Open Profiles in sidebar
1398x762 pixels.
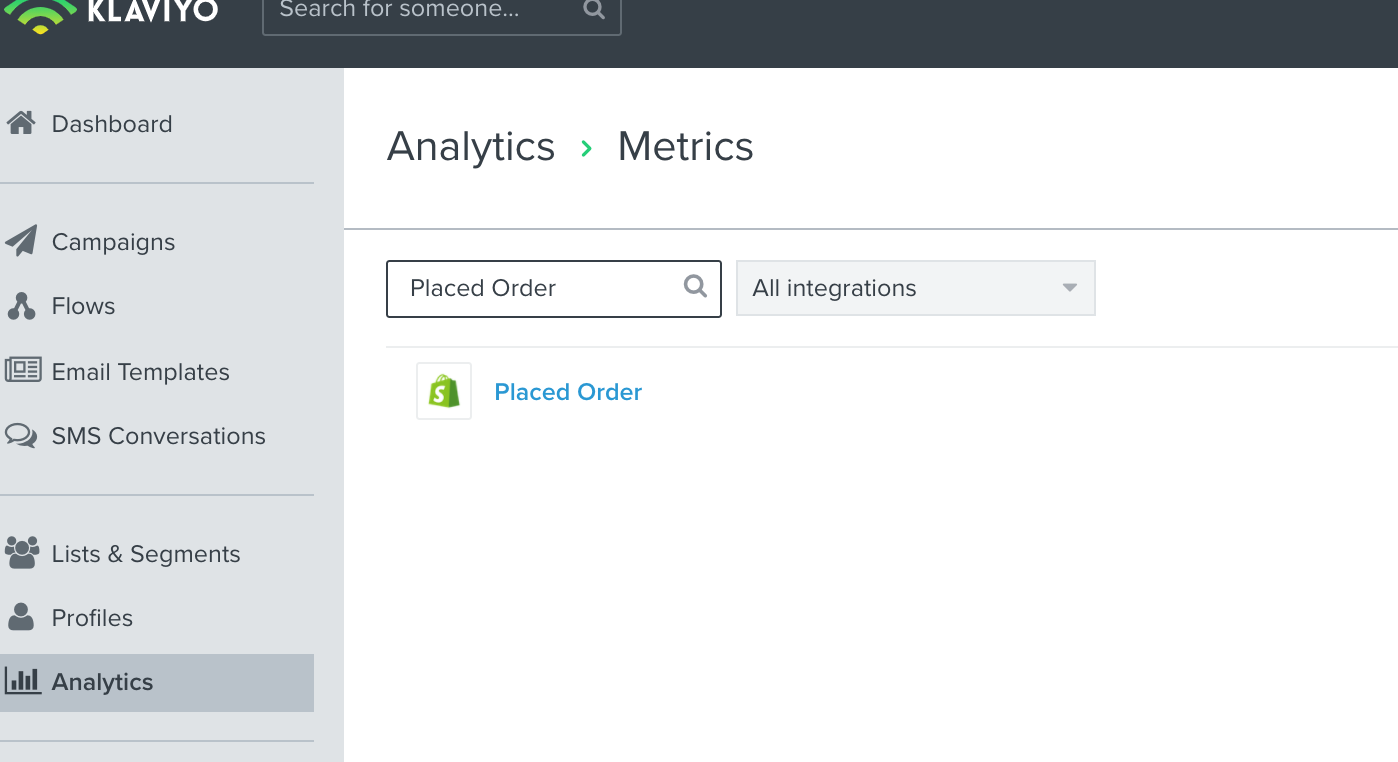[x=92, y=618]
